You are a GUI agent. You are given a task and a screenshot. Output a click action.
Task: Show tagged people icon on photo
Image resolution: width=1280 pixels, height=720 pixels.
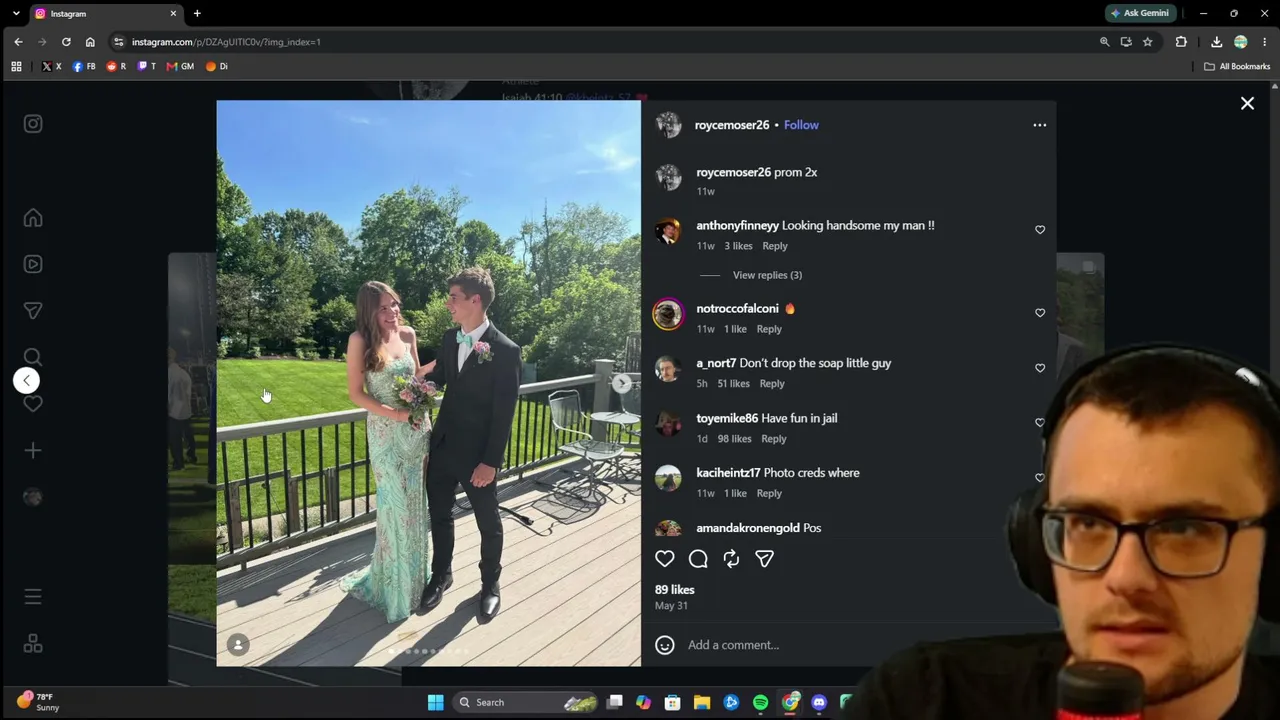pos(238,645)
